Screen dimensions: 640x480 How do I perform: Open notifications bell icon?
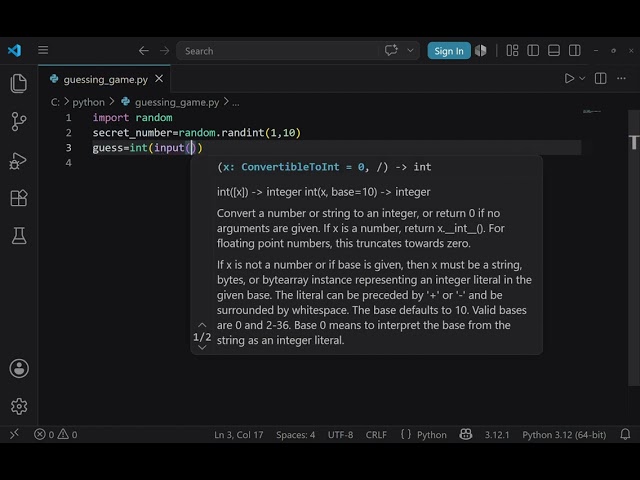625,434
